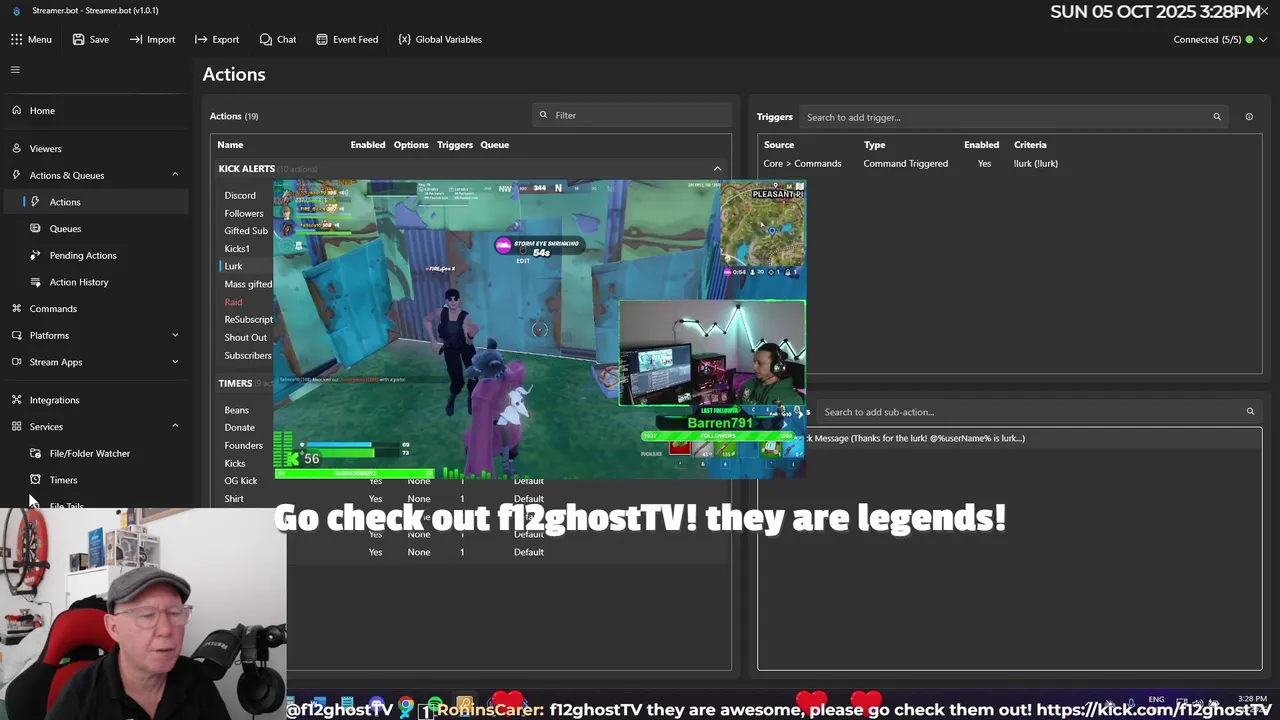Open Action History page

79,282
